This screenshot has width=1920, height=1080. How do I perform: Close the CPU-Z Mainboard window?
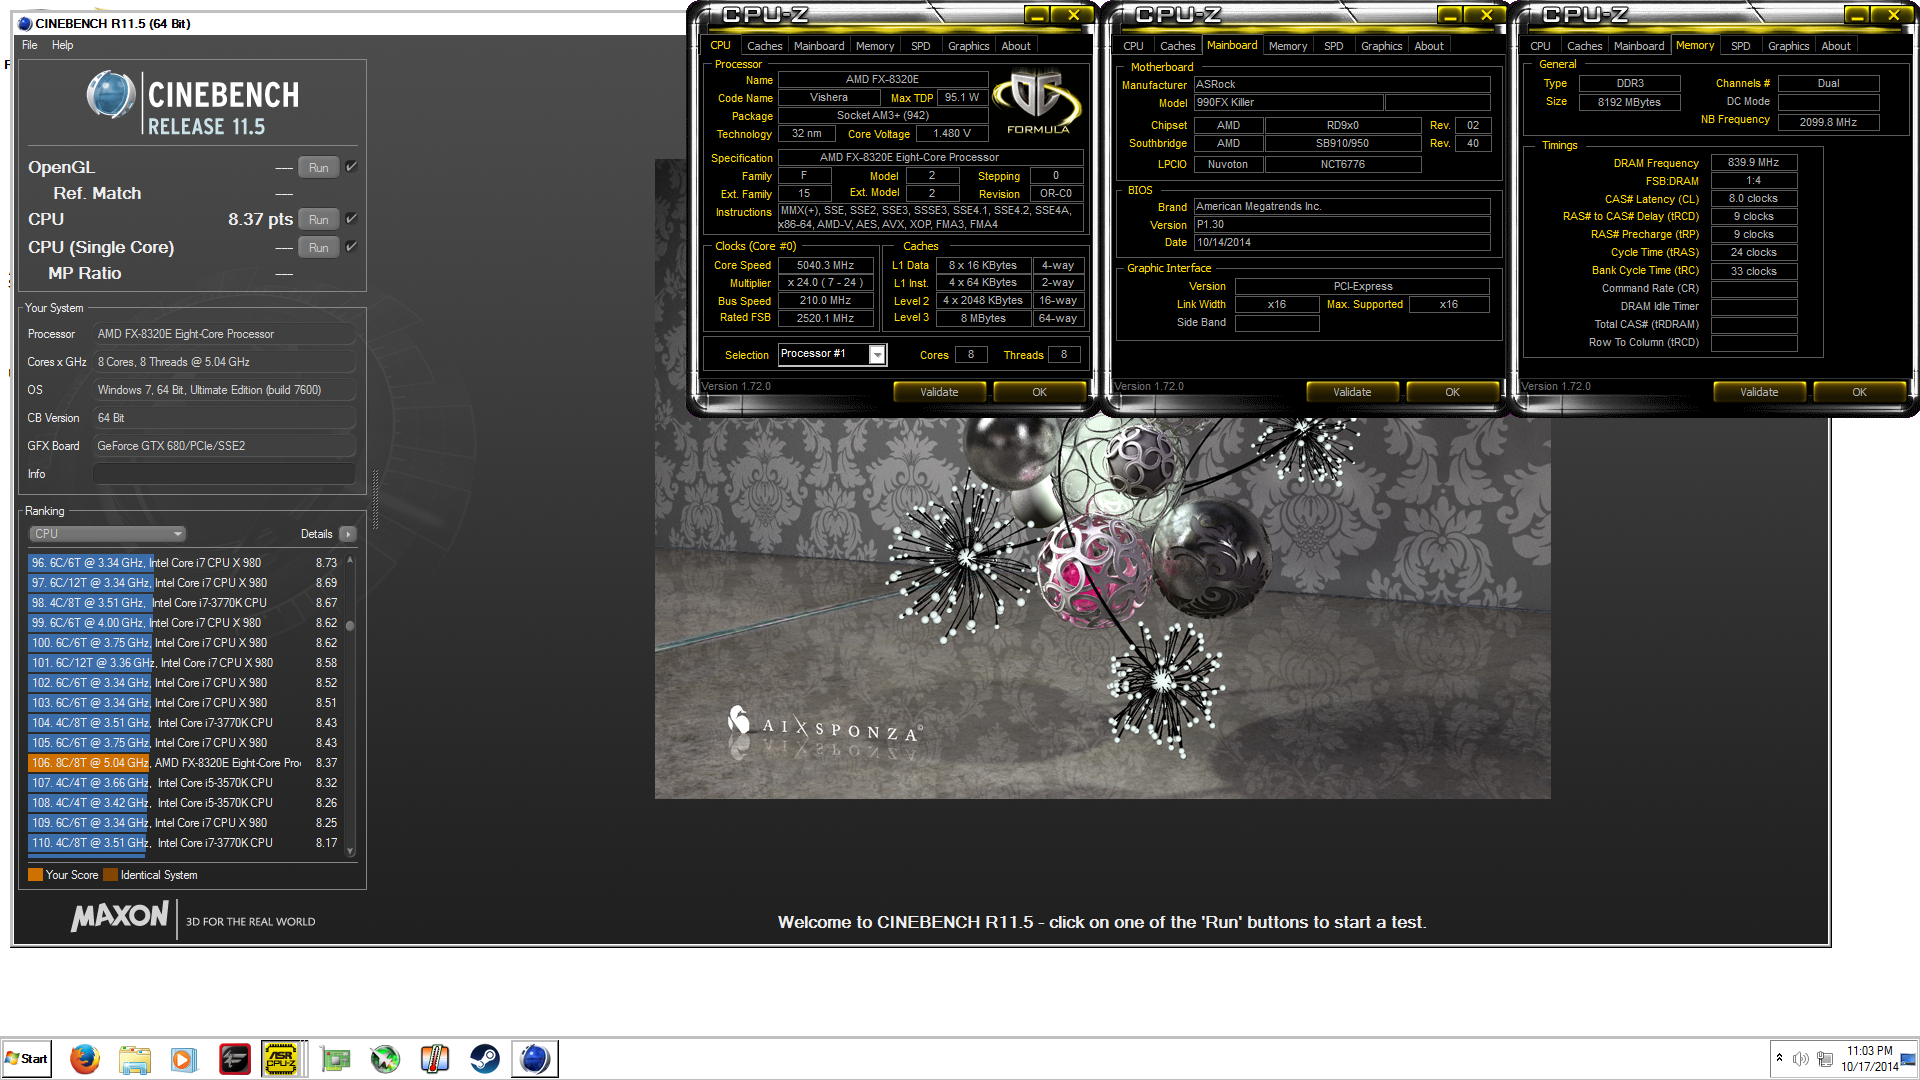[x=1487, y=15]
